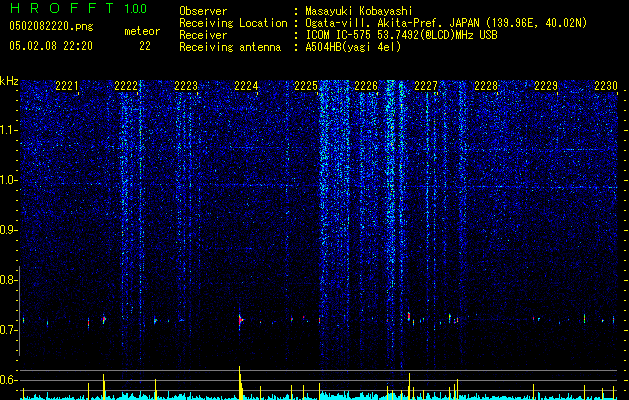Click the kHz axis unit label

click(x=10, y=81)
